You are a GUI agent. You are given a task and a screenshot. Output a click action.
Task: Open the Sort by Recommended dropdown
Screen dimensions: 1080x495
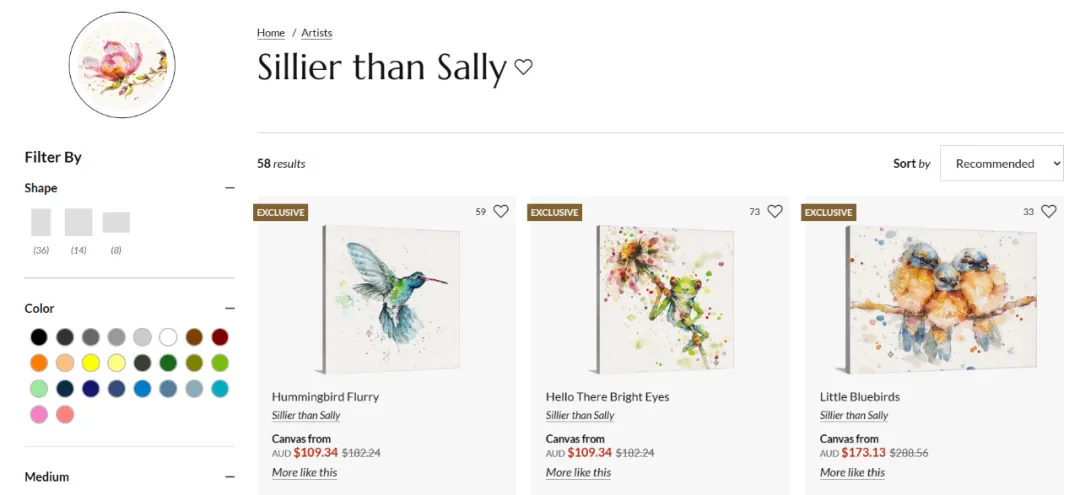[1002, 163]
